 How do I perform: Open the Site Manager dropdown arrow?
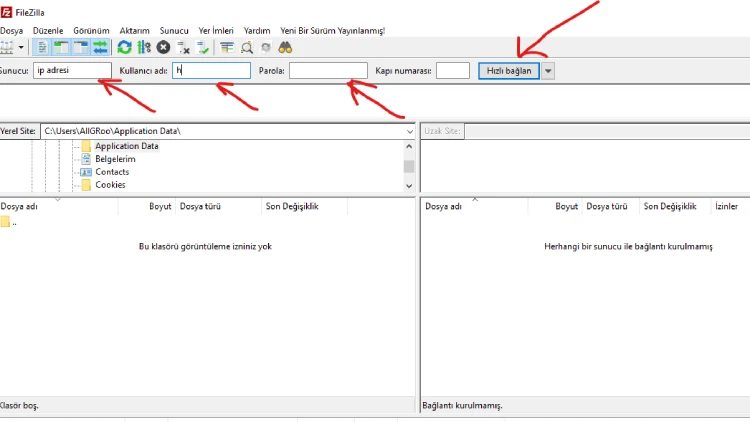click(21, 47)
